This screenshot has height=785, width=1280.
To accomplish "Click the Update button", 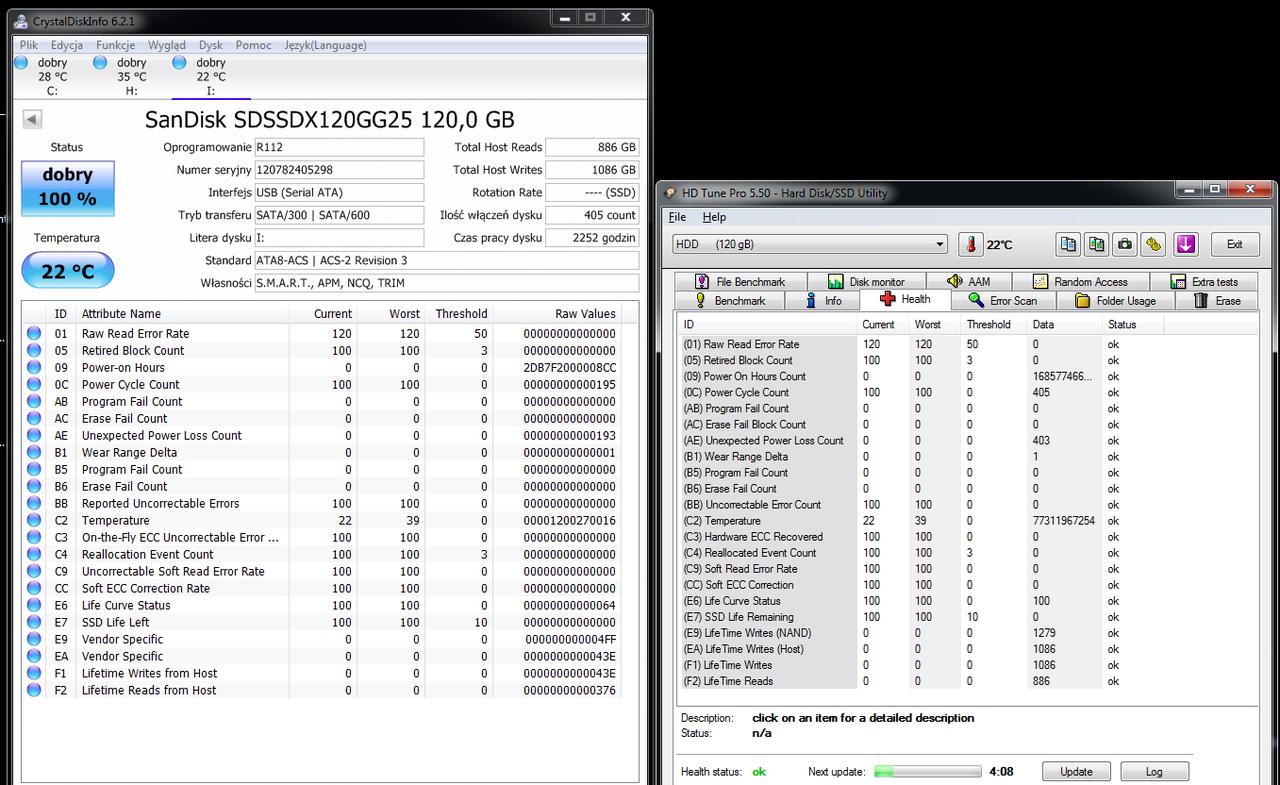I will coord(1076,772).
